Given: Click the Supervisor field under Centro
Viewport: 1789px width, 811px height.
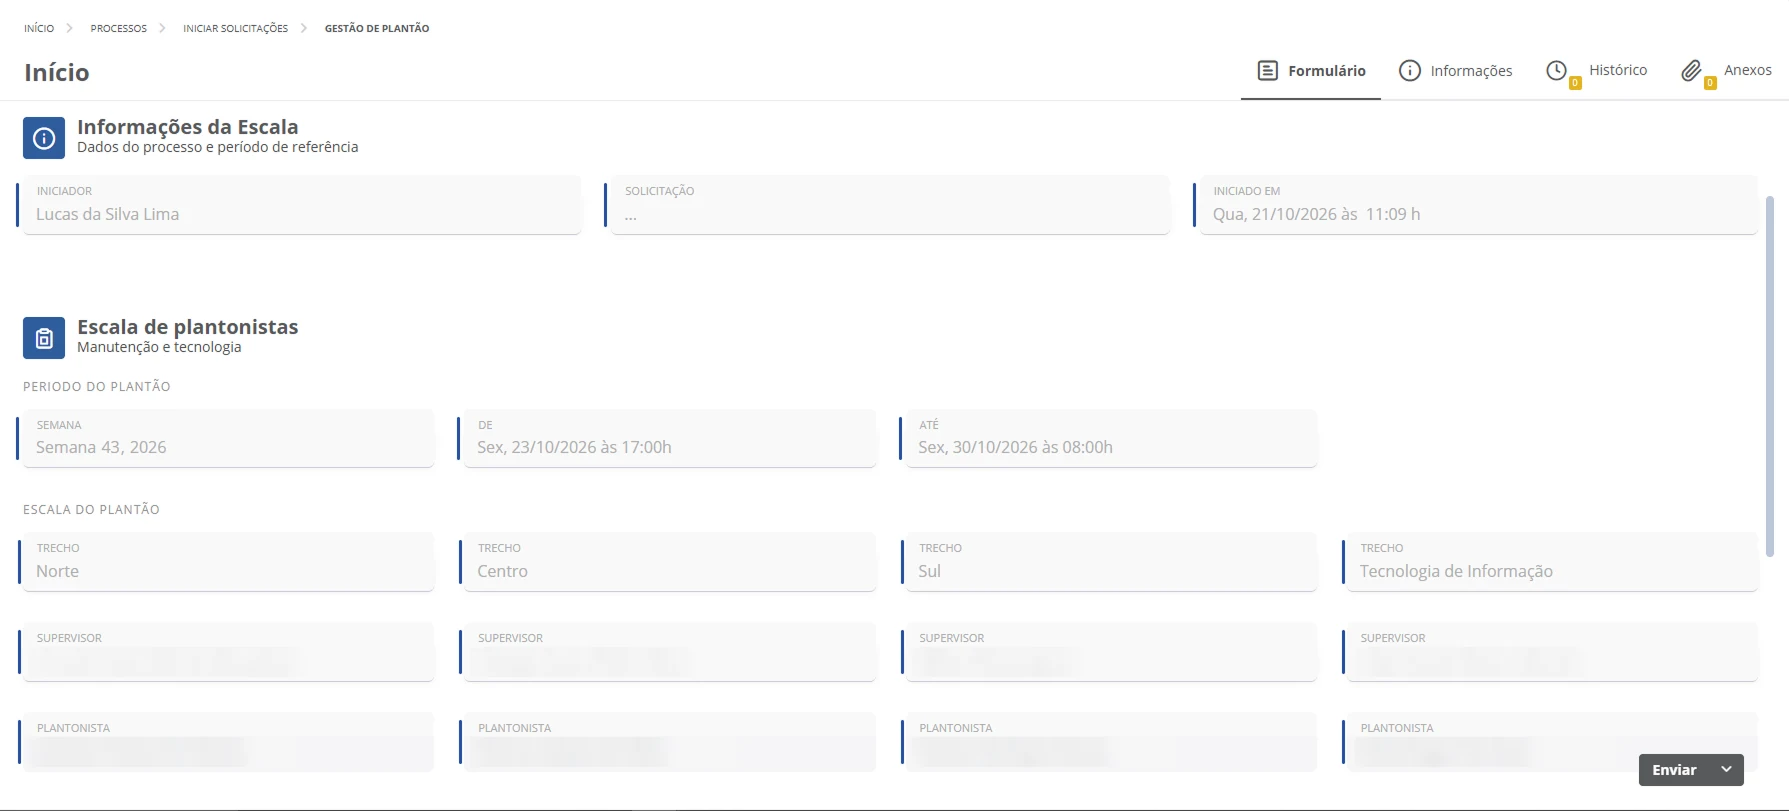Looking at the screenshot, I should tap(668, 652).
